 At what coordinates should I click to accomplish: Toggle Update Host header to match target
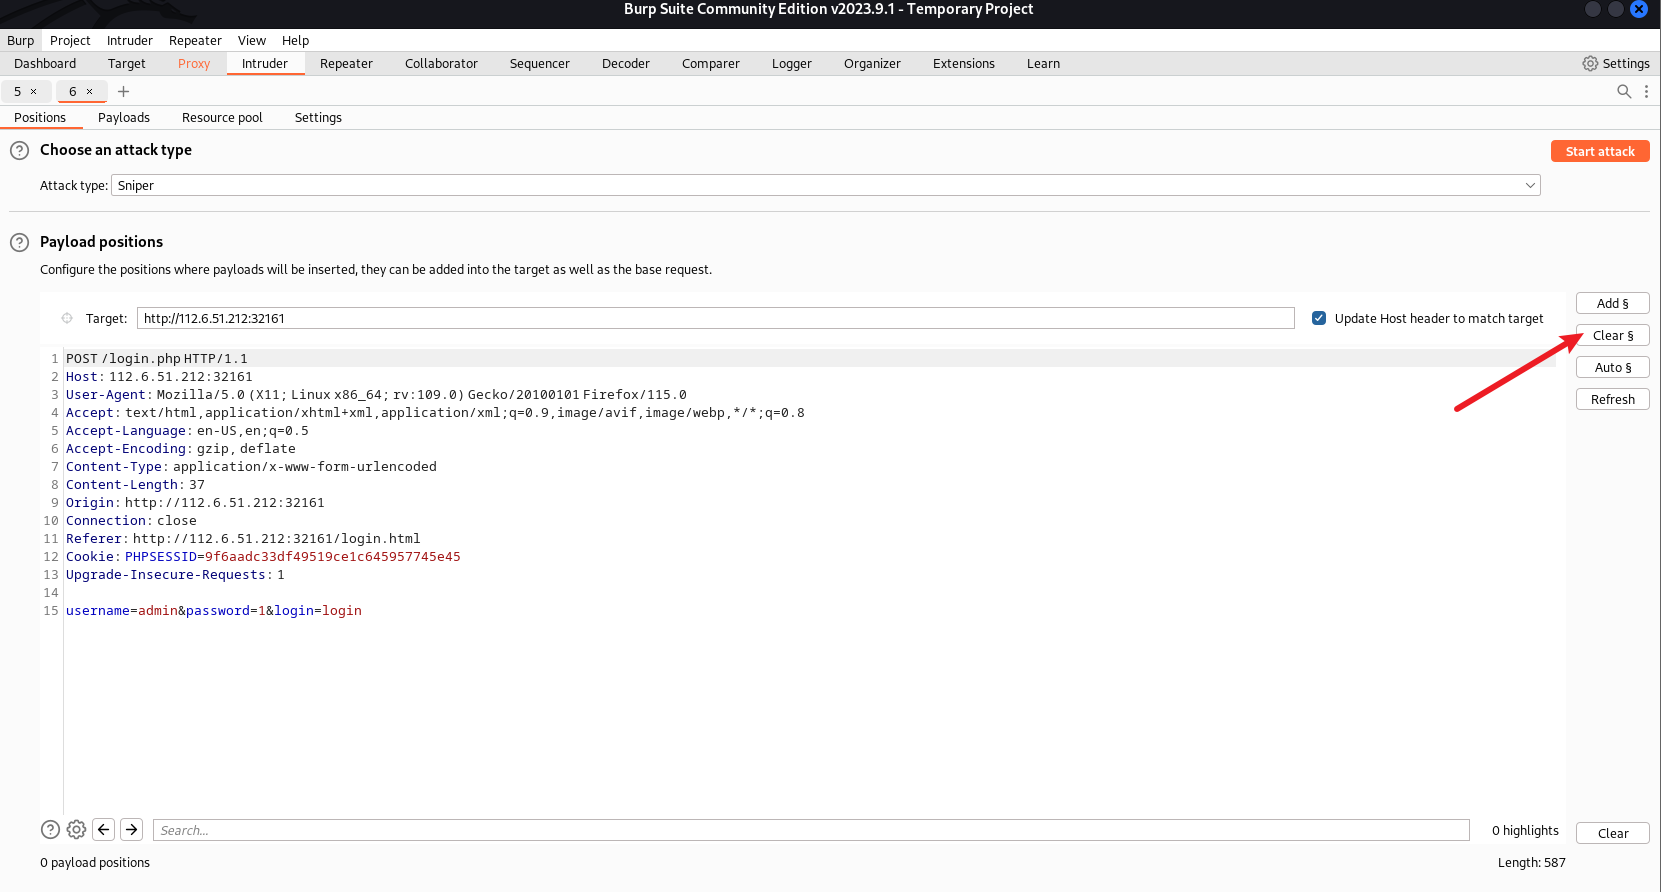pyautogui.click(x=1319, y=318)
